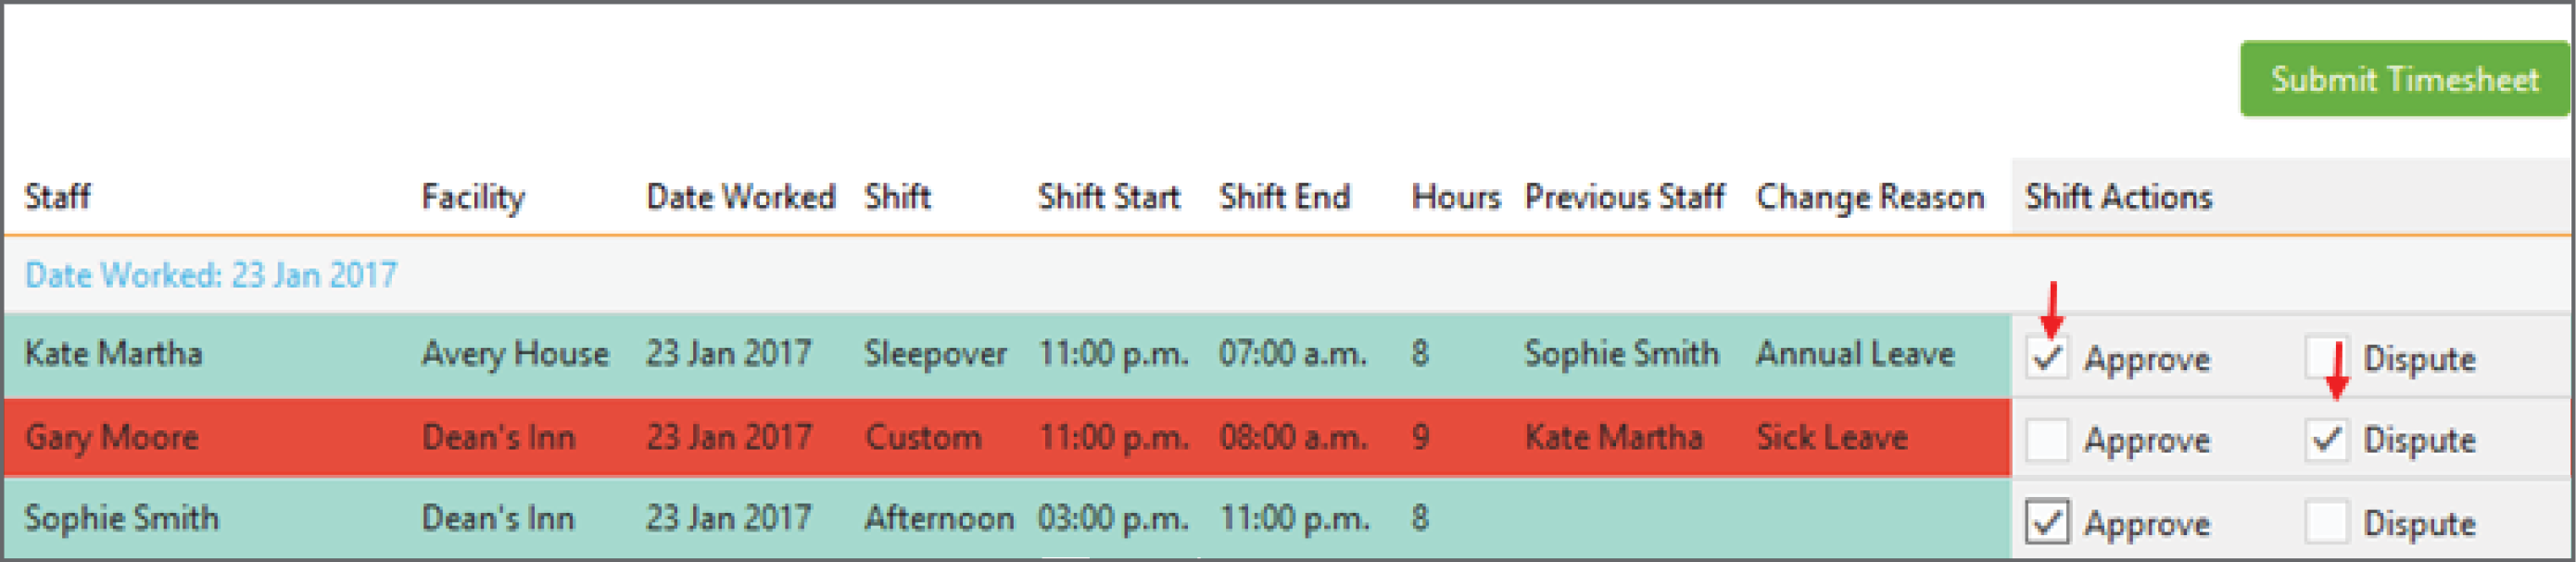The width and height of the screenshot is (2576, 562).
Task: Sort by the Staff column header
Action: coord(58,196)
